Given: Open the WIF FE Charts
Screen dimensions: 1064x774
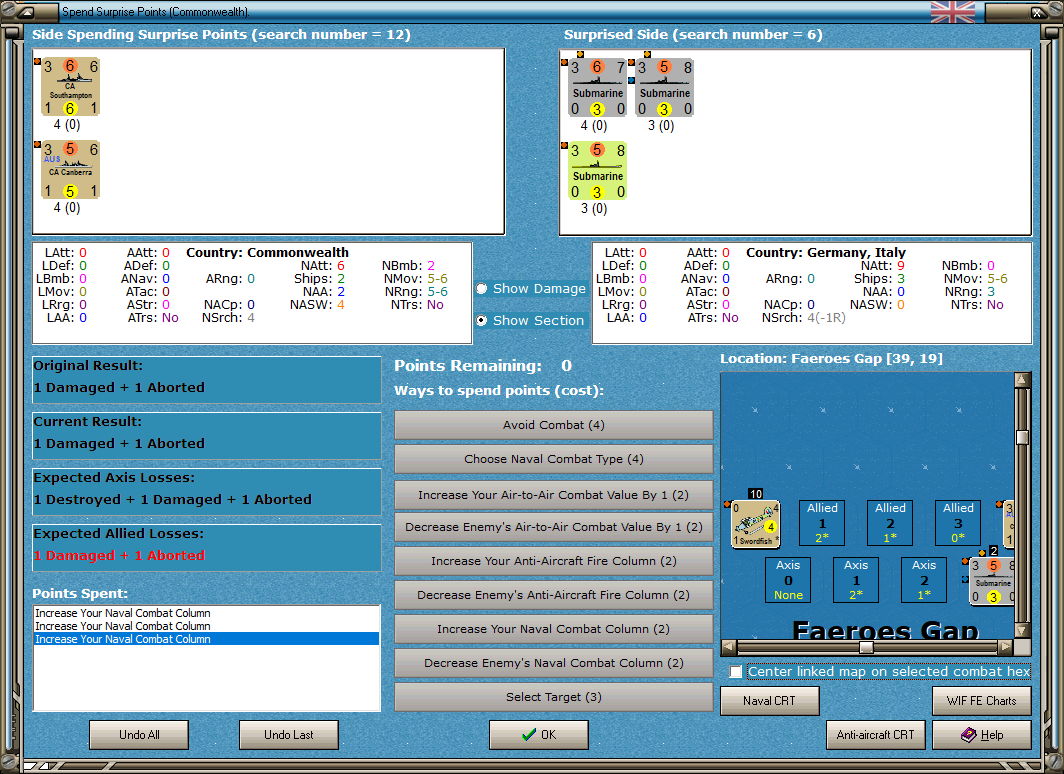Looking at the screenshot, I should [x=982, y=701].
